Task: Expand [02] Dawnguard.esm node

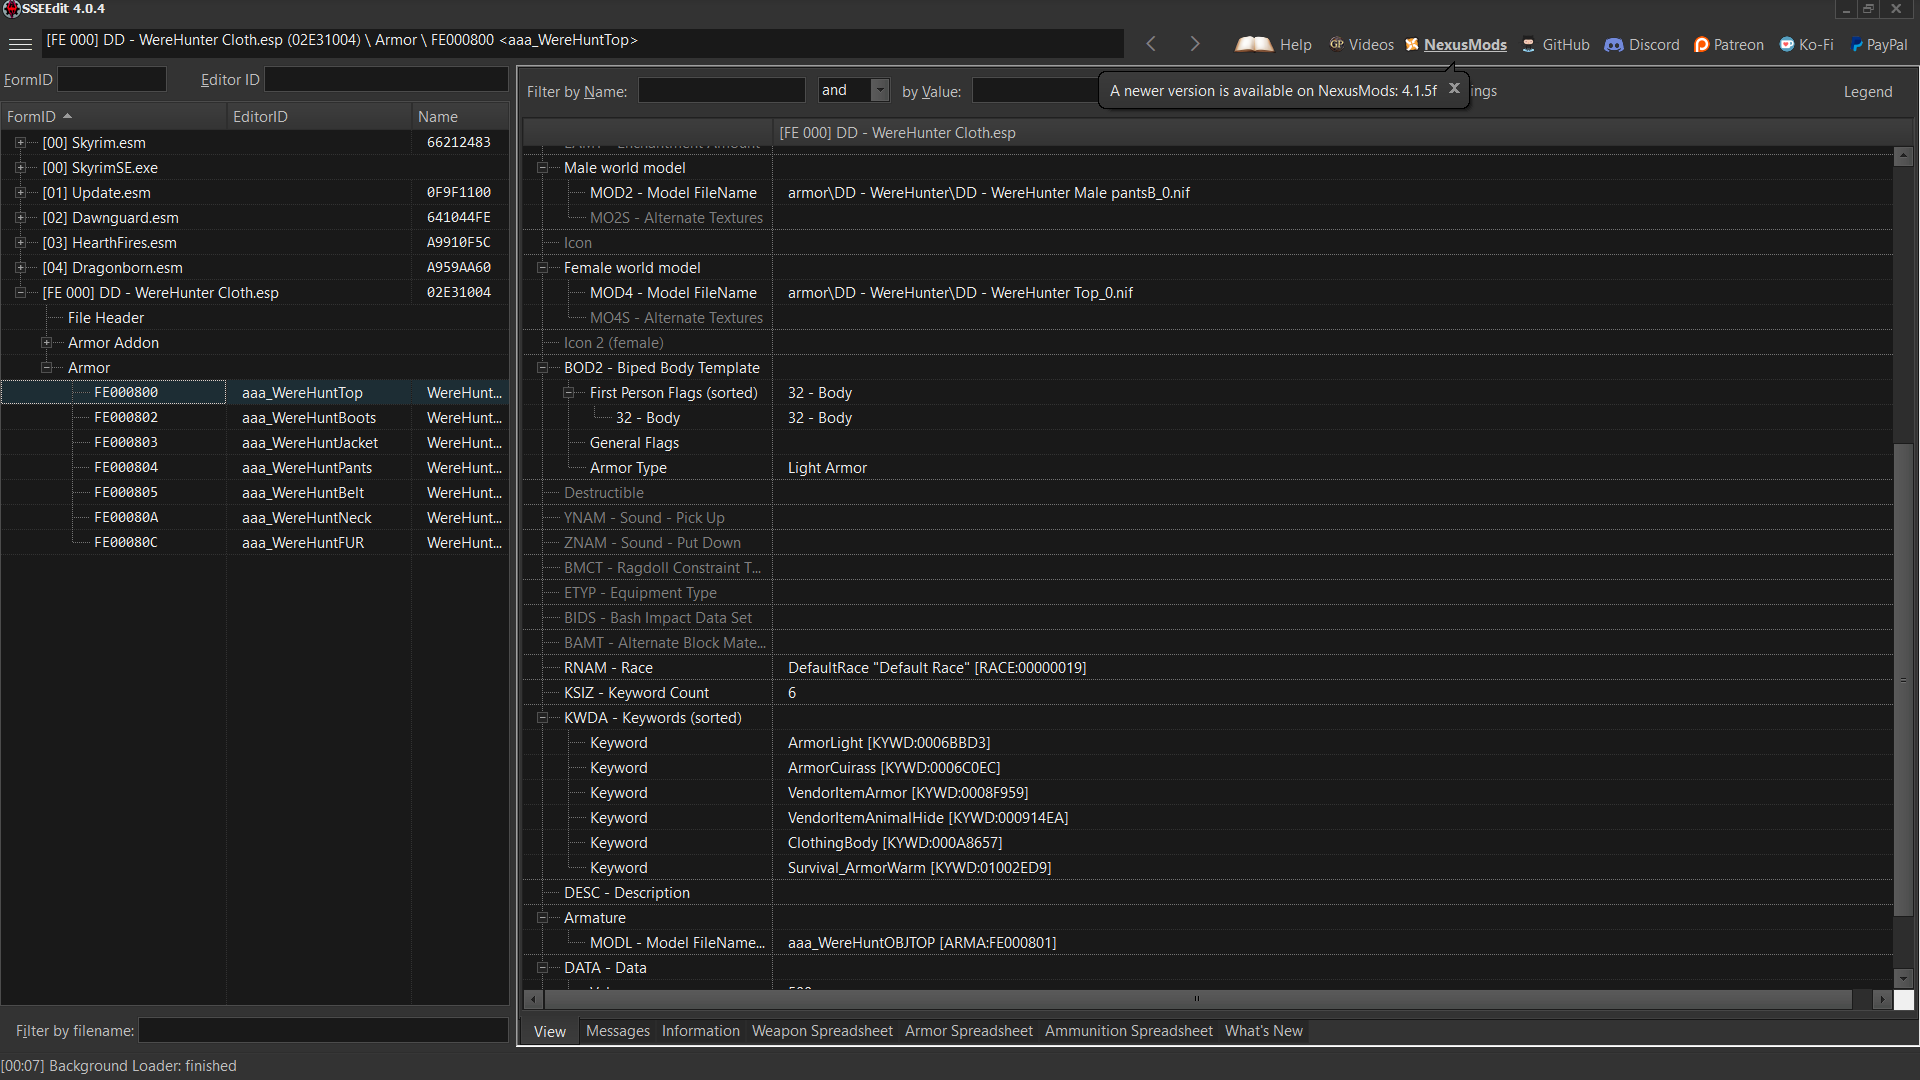Action: point(20,217)
